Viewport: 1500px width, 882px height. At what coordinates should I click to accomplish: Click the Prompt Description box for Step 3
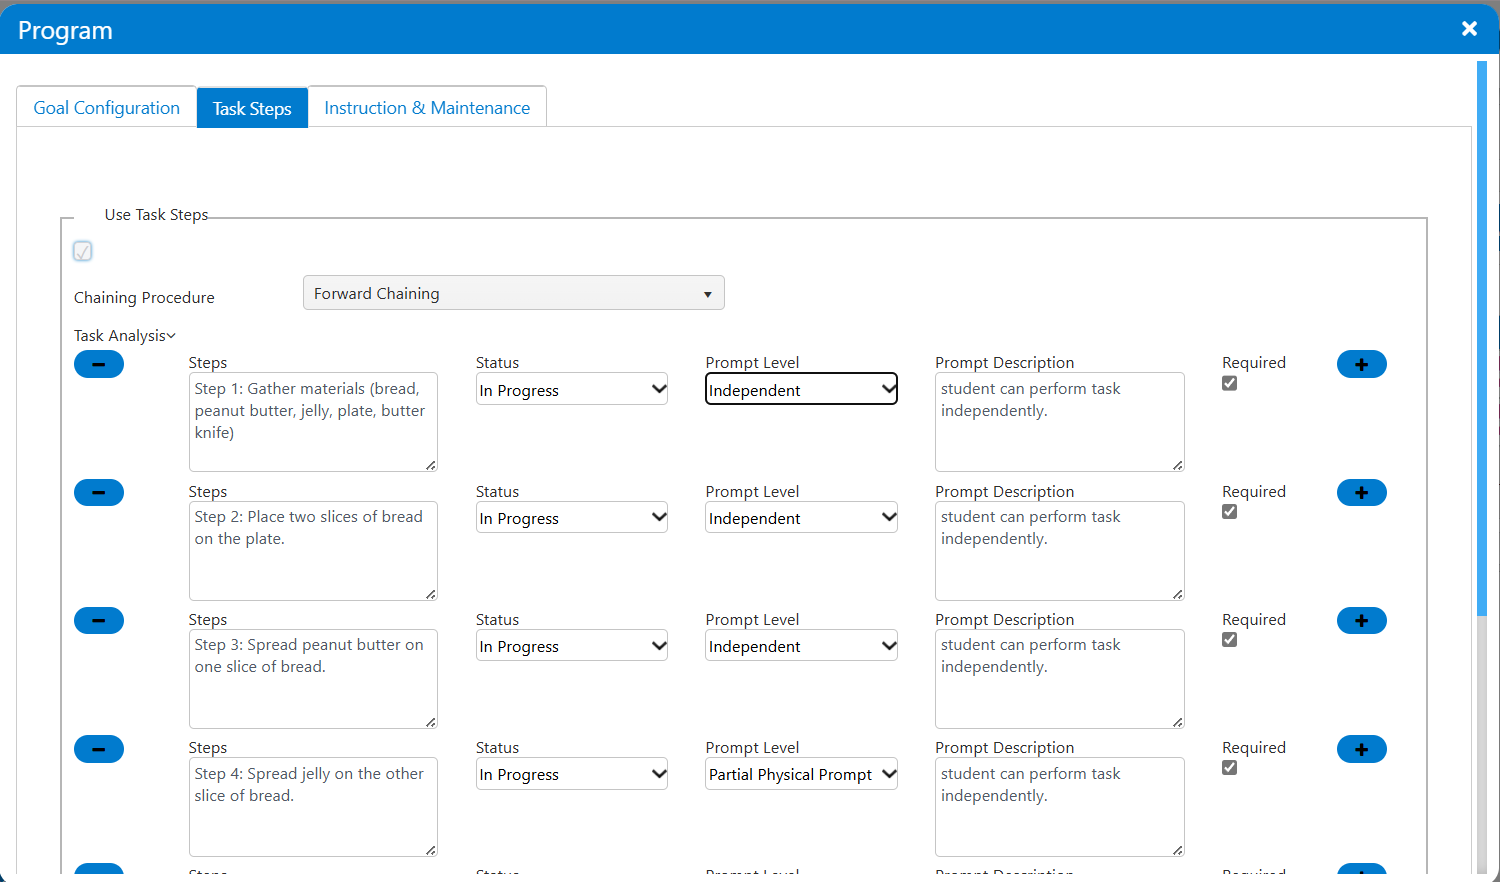[x=1060, y=679]
